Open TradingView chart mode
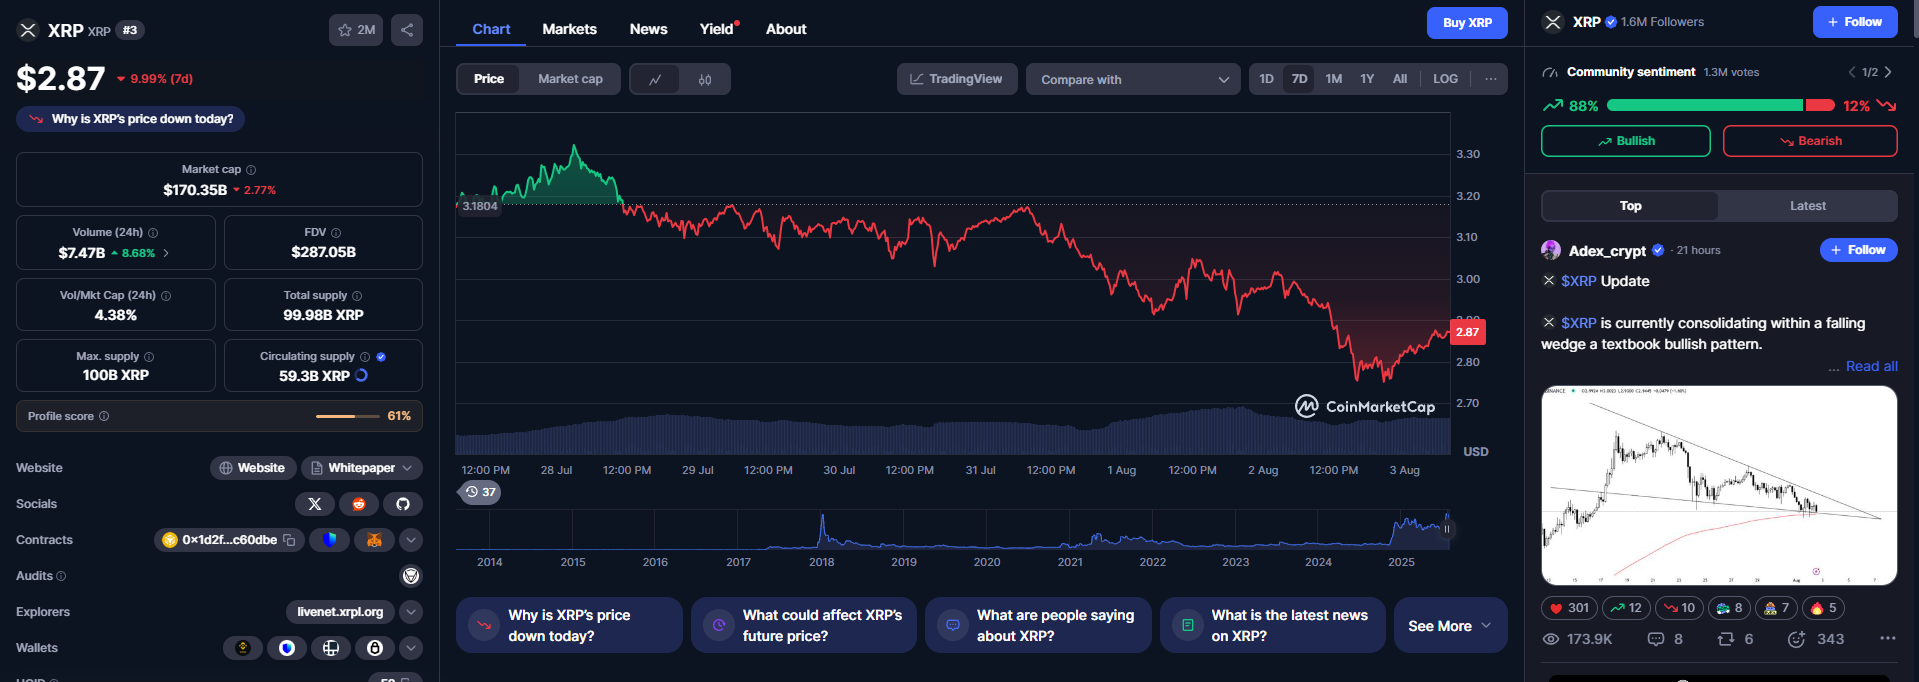This screenshot has height=682, width=1919. (956, 79)
